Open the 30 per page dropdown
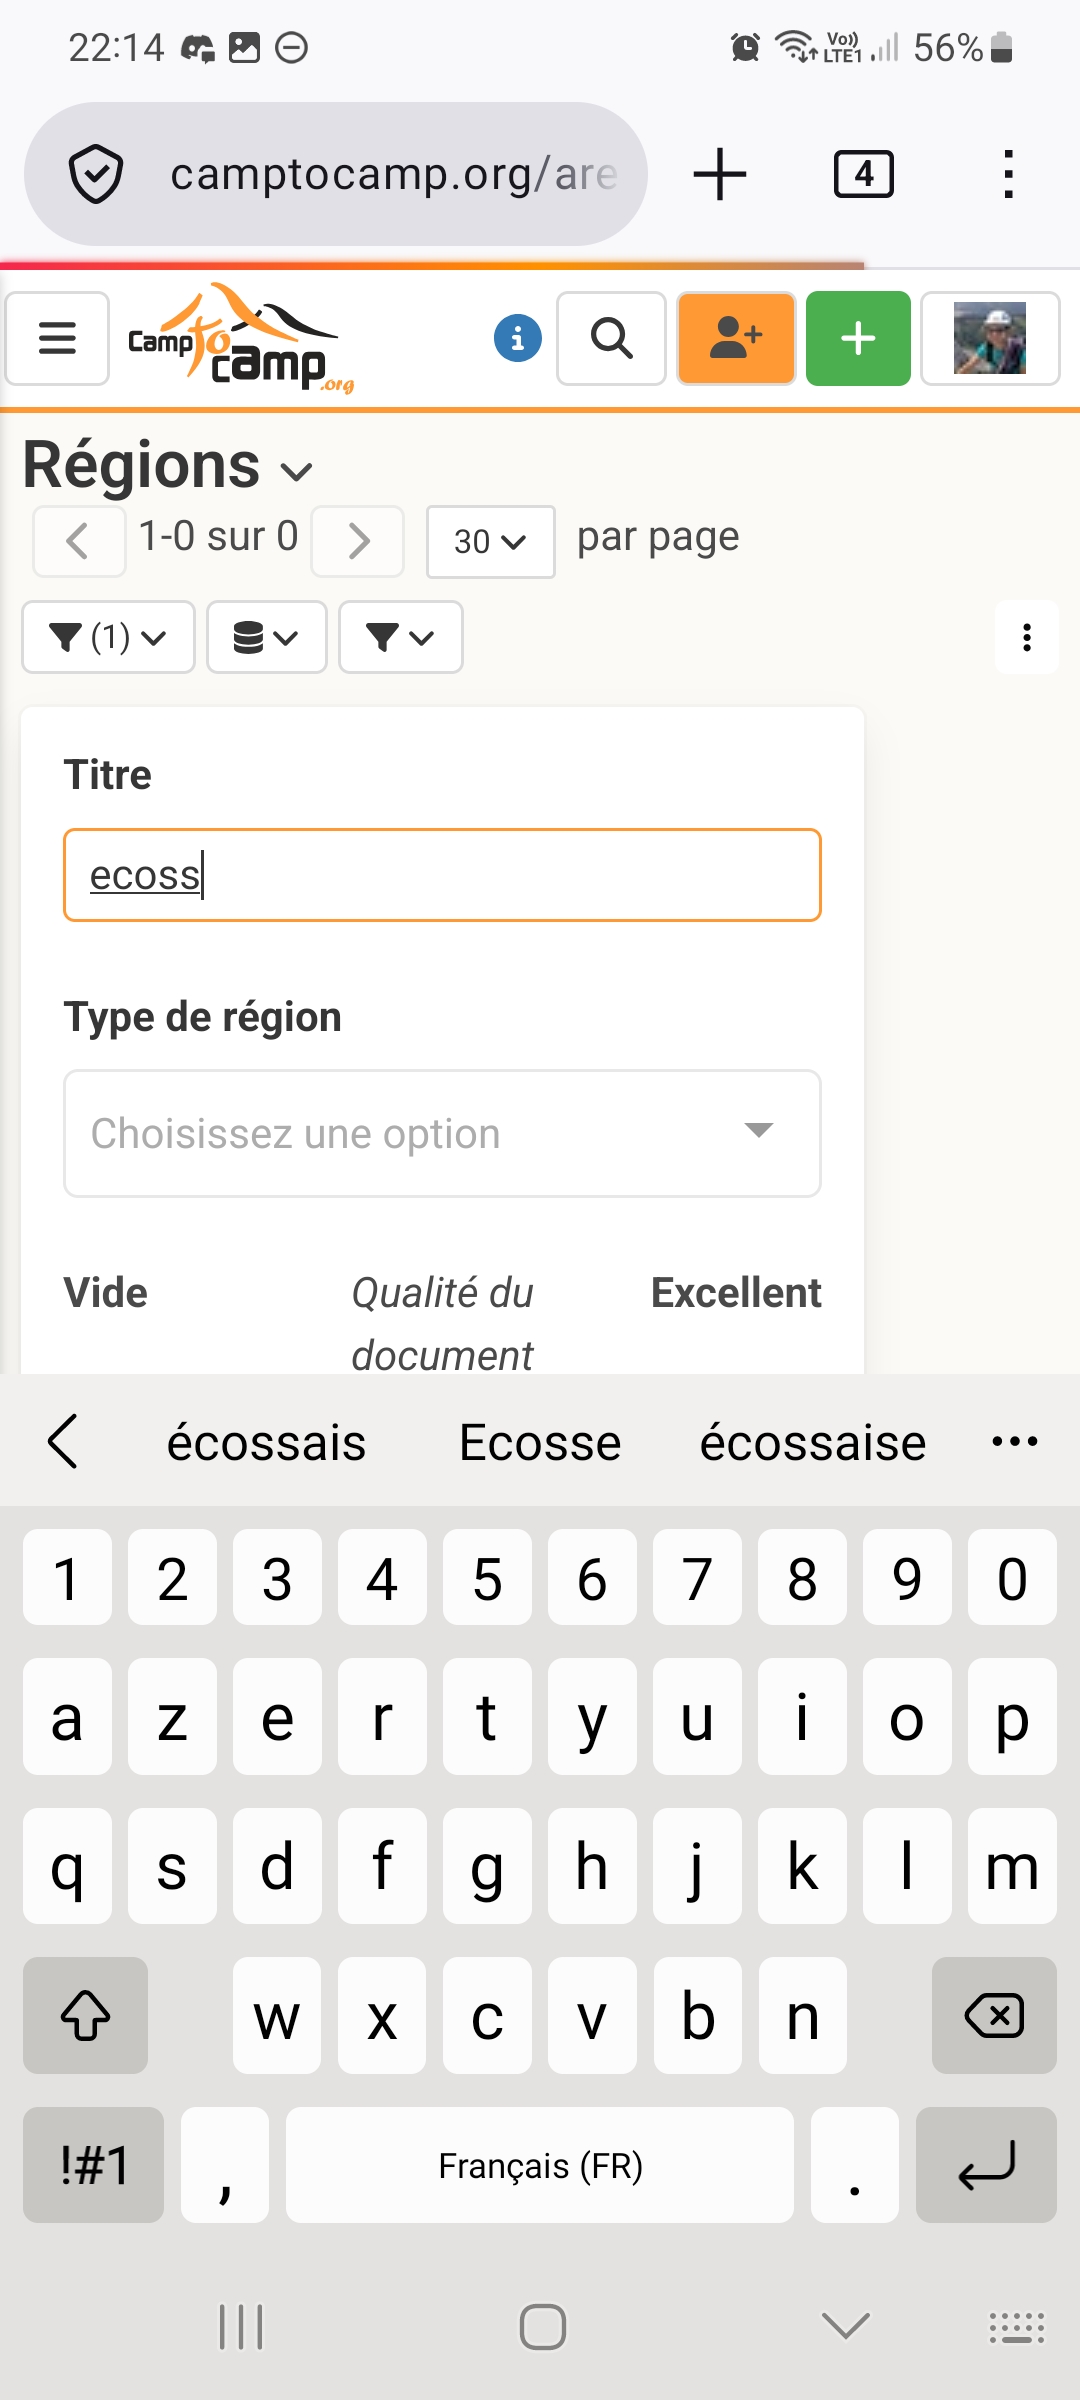Viewport: 1080px width, 2400px height. (x=490, y=541)
